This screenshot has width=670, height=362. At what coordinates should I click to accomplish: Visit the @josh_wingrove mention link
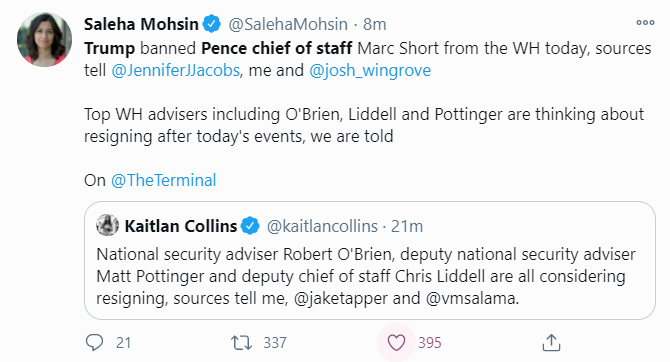point(370,70)
